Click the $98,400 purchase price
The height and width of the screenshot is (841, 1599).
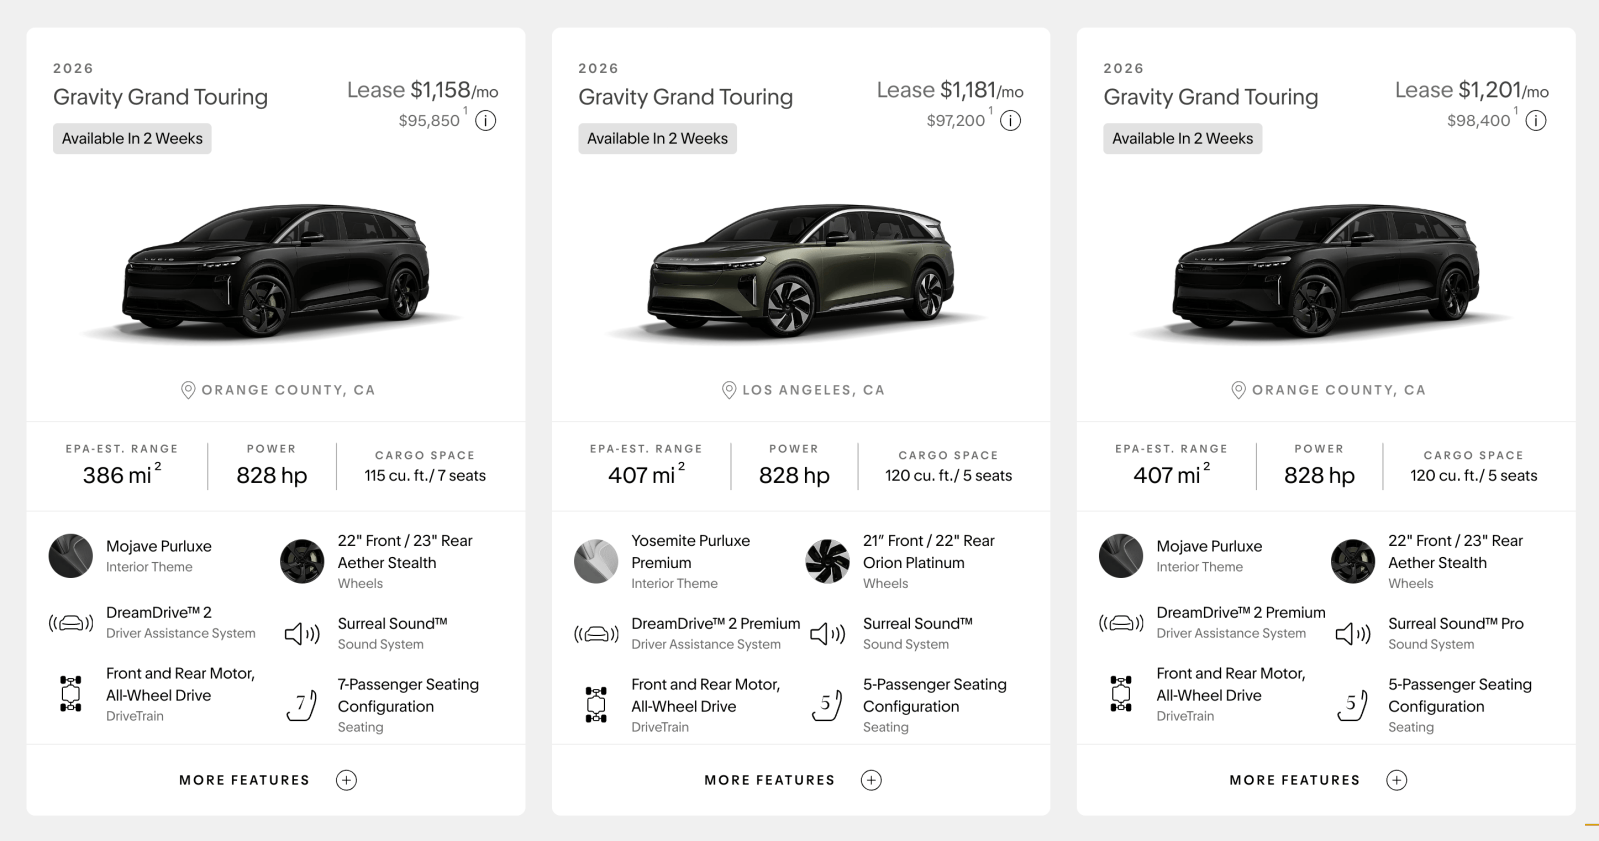[1479, 121]
